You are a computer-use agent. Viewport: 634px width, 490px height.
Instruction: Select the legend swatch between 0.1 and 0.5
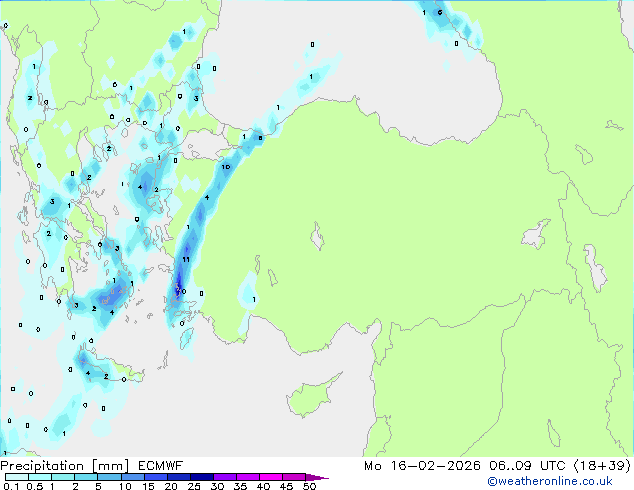tap(17, 477)
